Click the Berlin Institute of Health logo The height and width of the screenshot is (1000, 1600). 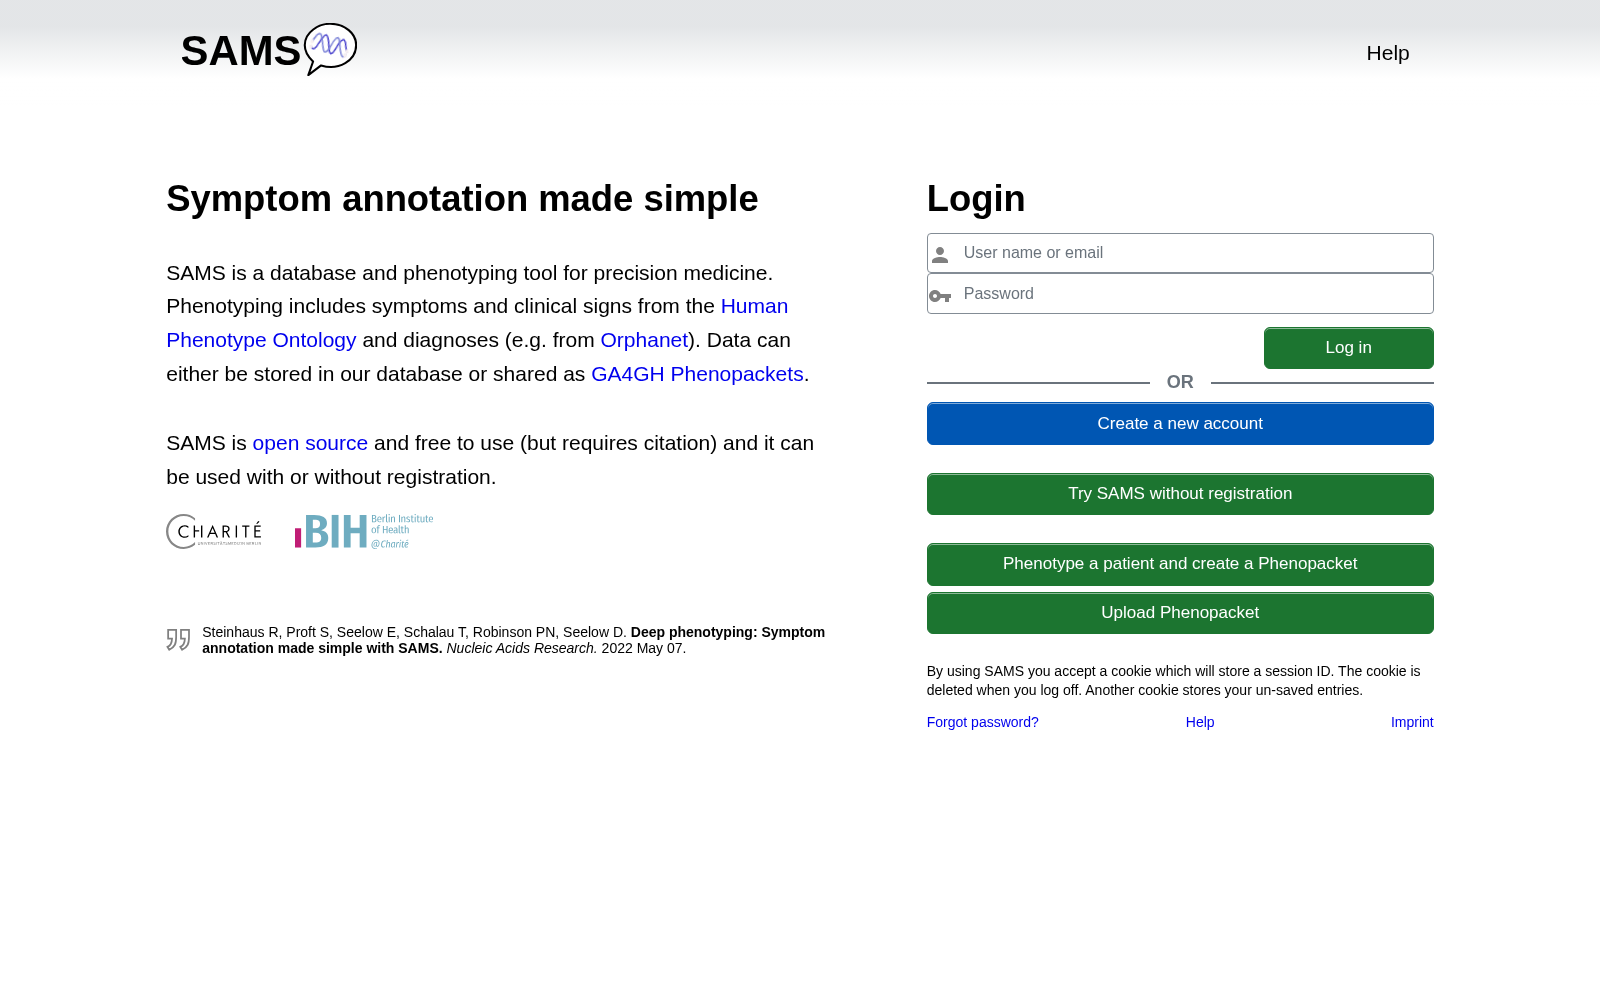(364, 532)
